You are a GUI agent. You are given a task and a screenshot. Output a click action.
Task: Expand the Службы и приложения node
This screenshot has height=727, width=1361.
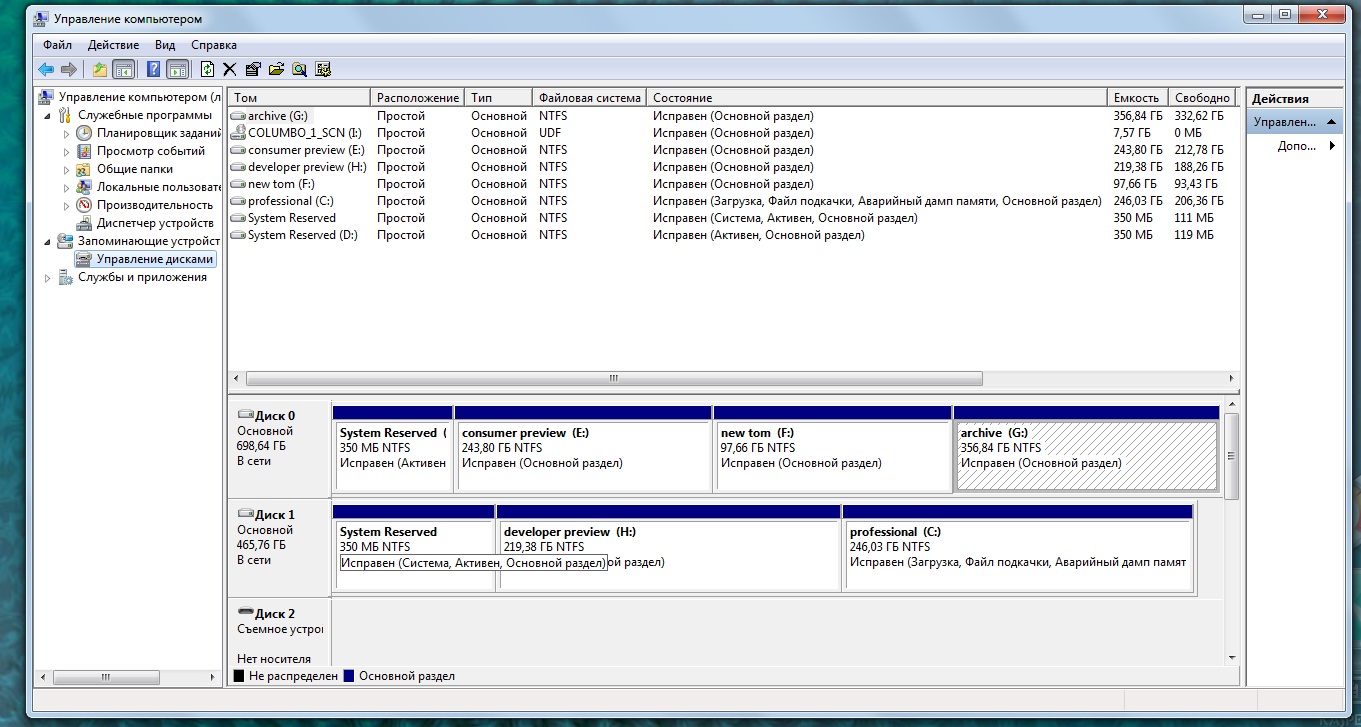48,277
